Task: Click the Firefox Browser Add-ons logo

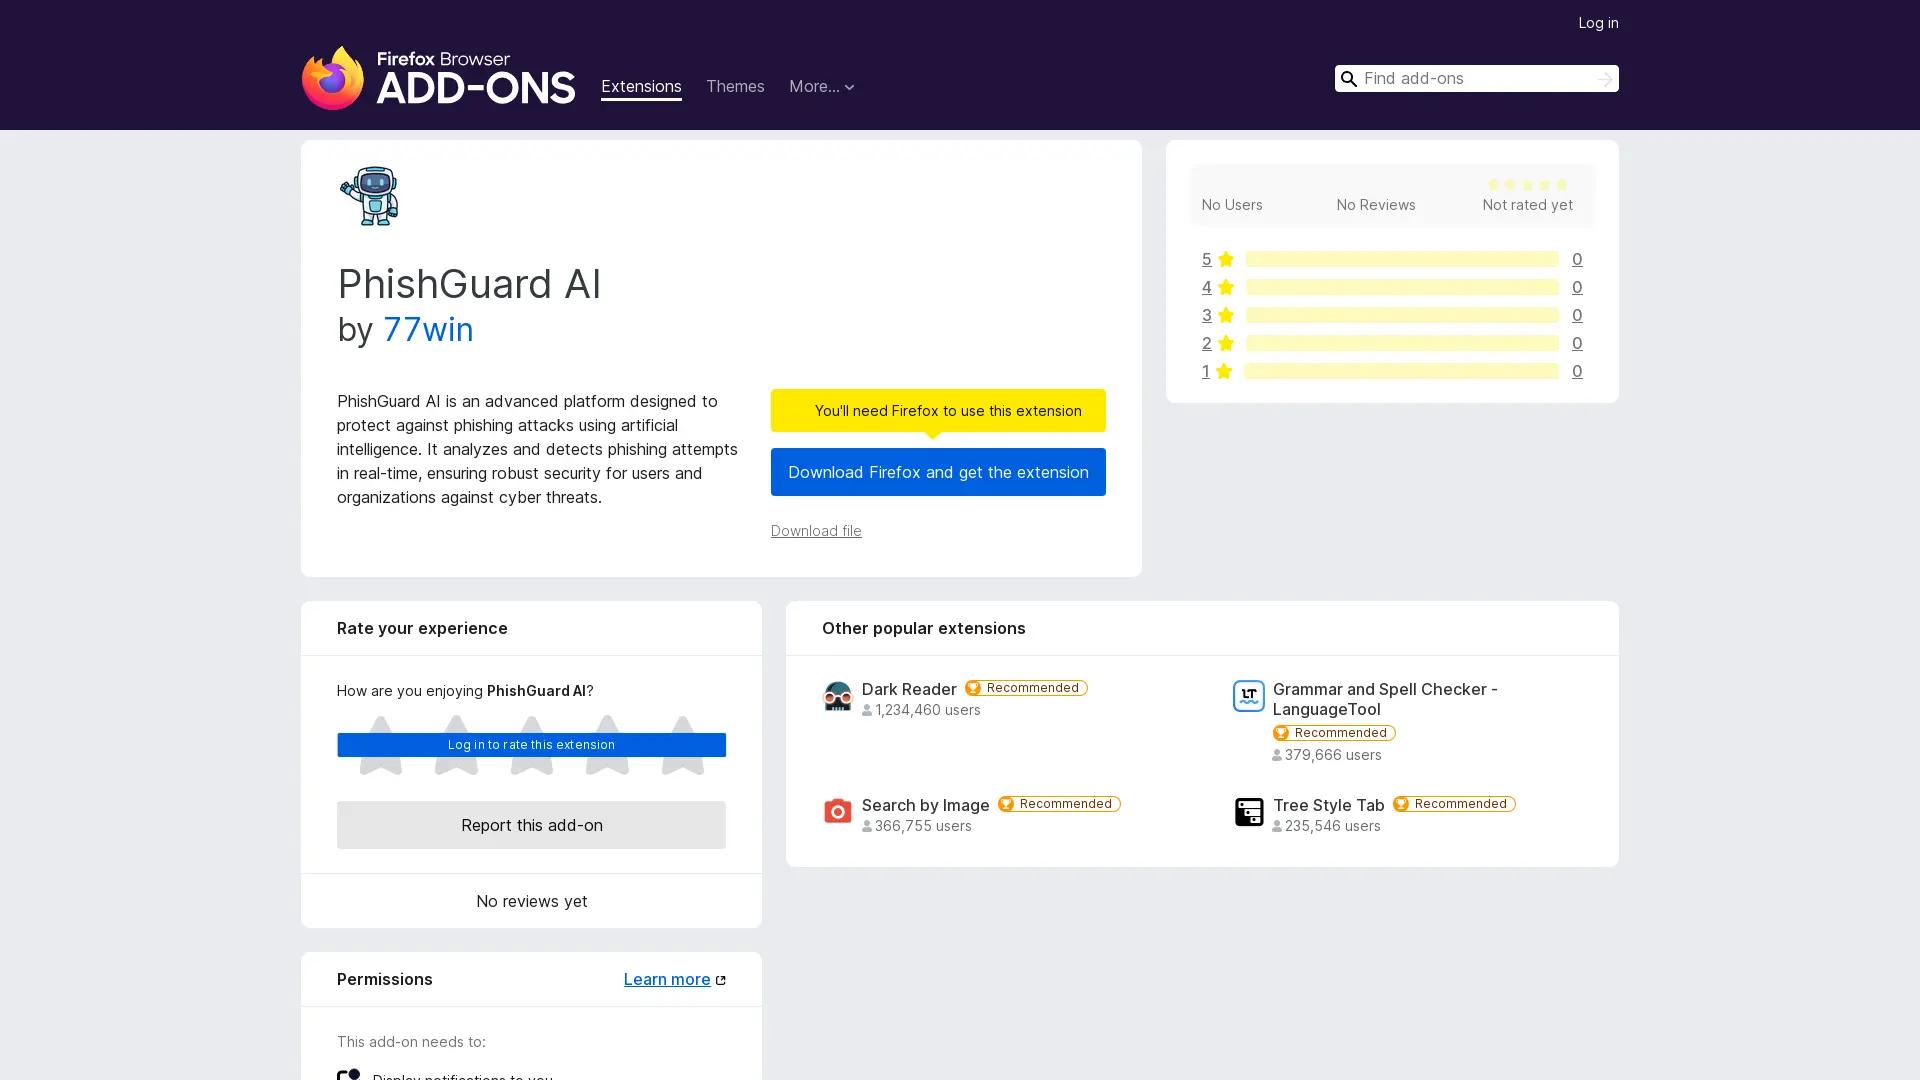Action: point(438,79)
